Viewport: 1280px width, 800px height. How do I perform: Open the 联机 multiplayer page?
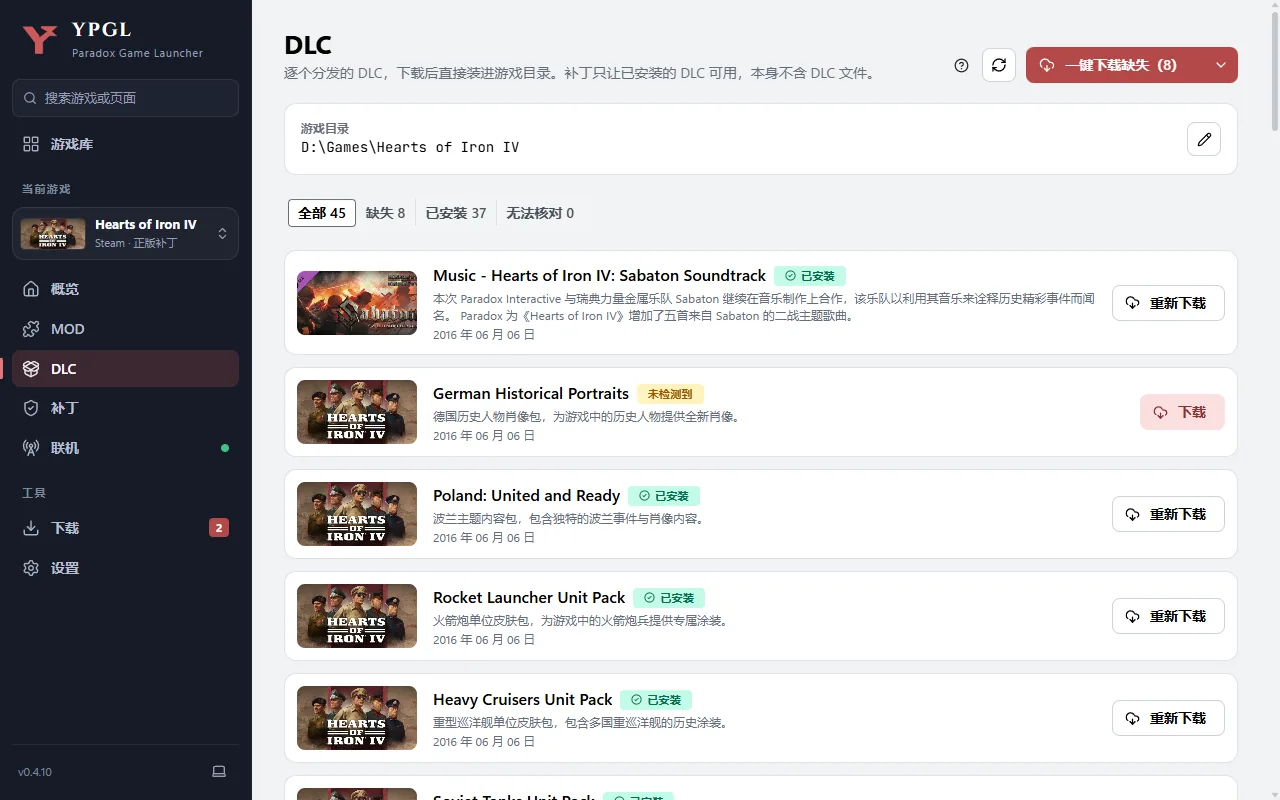[x=125, y=448]
